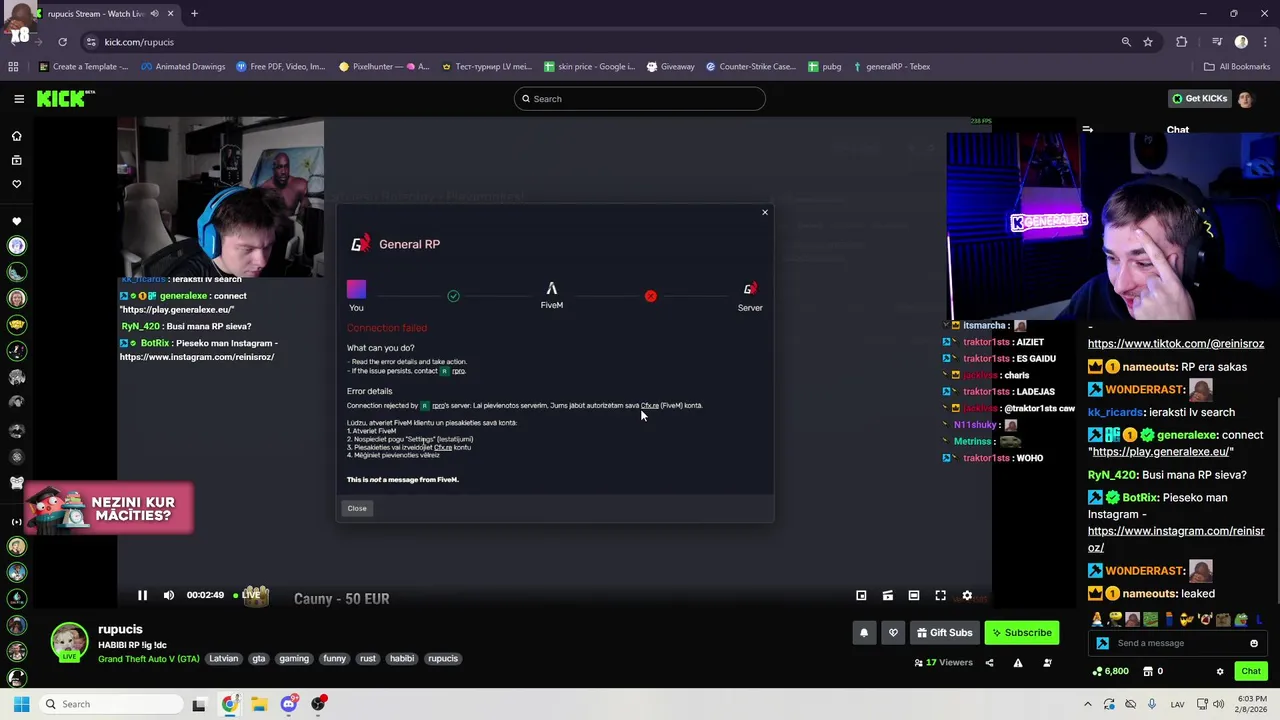1280x720 pixels.
Task: Enter fullscreen video mode
Action: click(x=940, y=596)
